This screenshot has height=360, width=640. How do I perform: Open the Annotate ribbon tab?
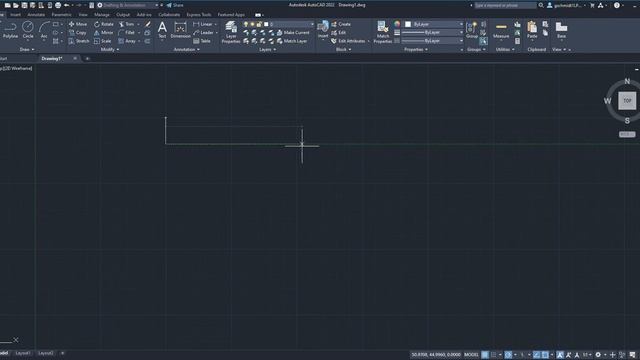pos(36,15)
